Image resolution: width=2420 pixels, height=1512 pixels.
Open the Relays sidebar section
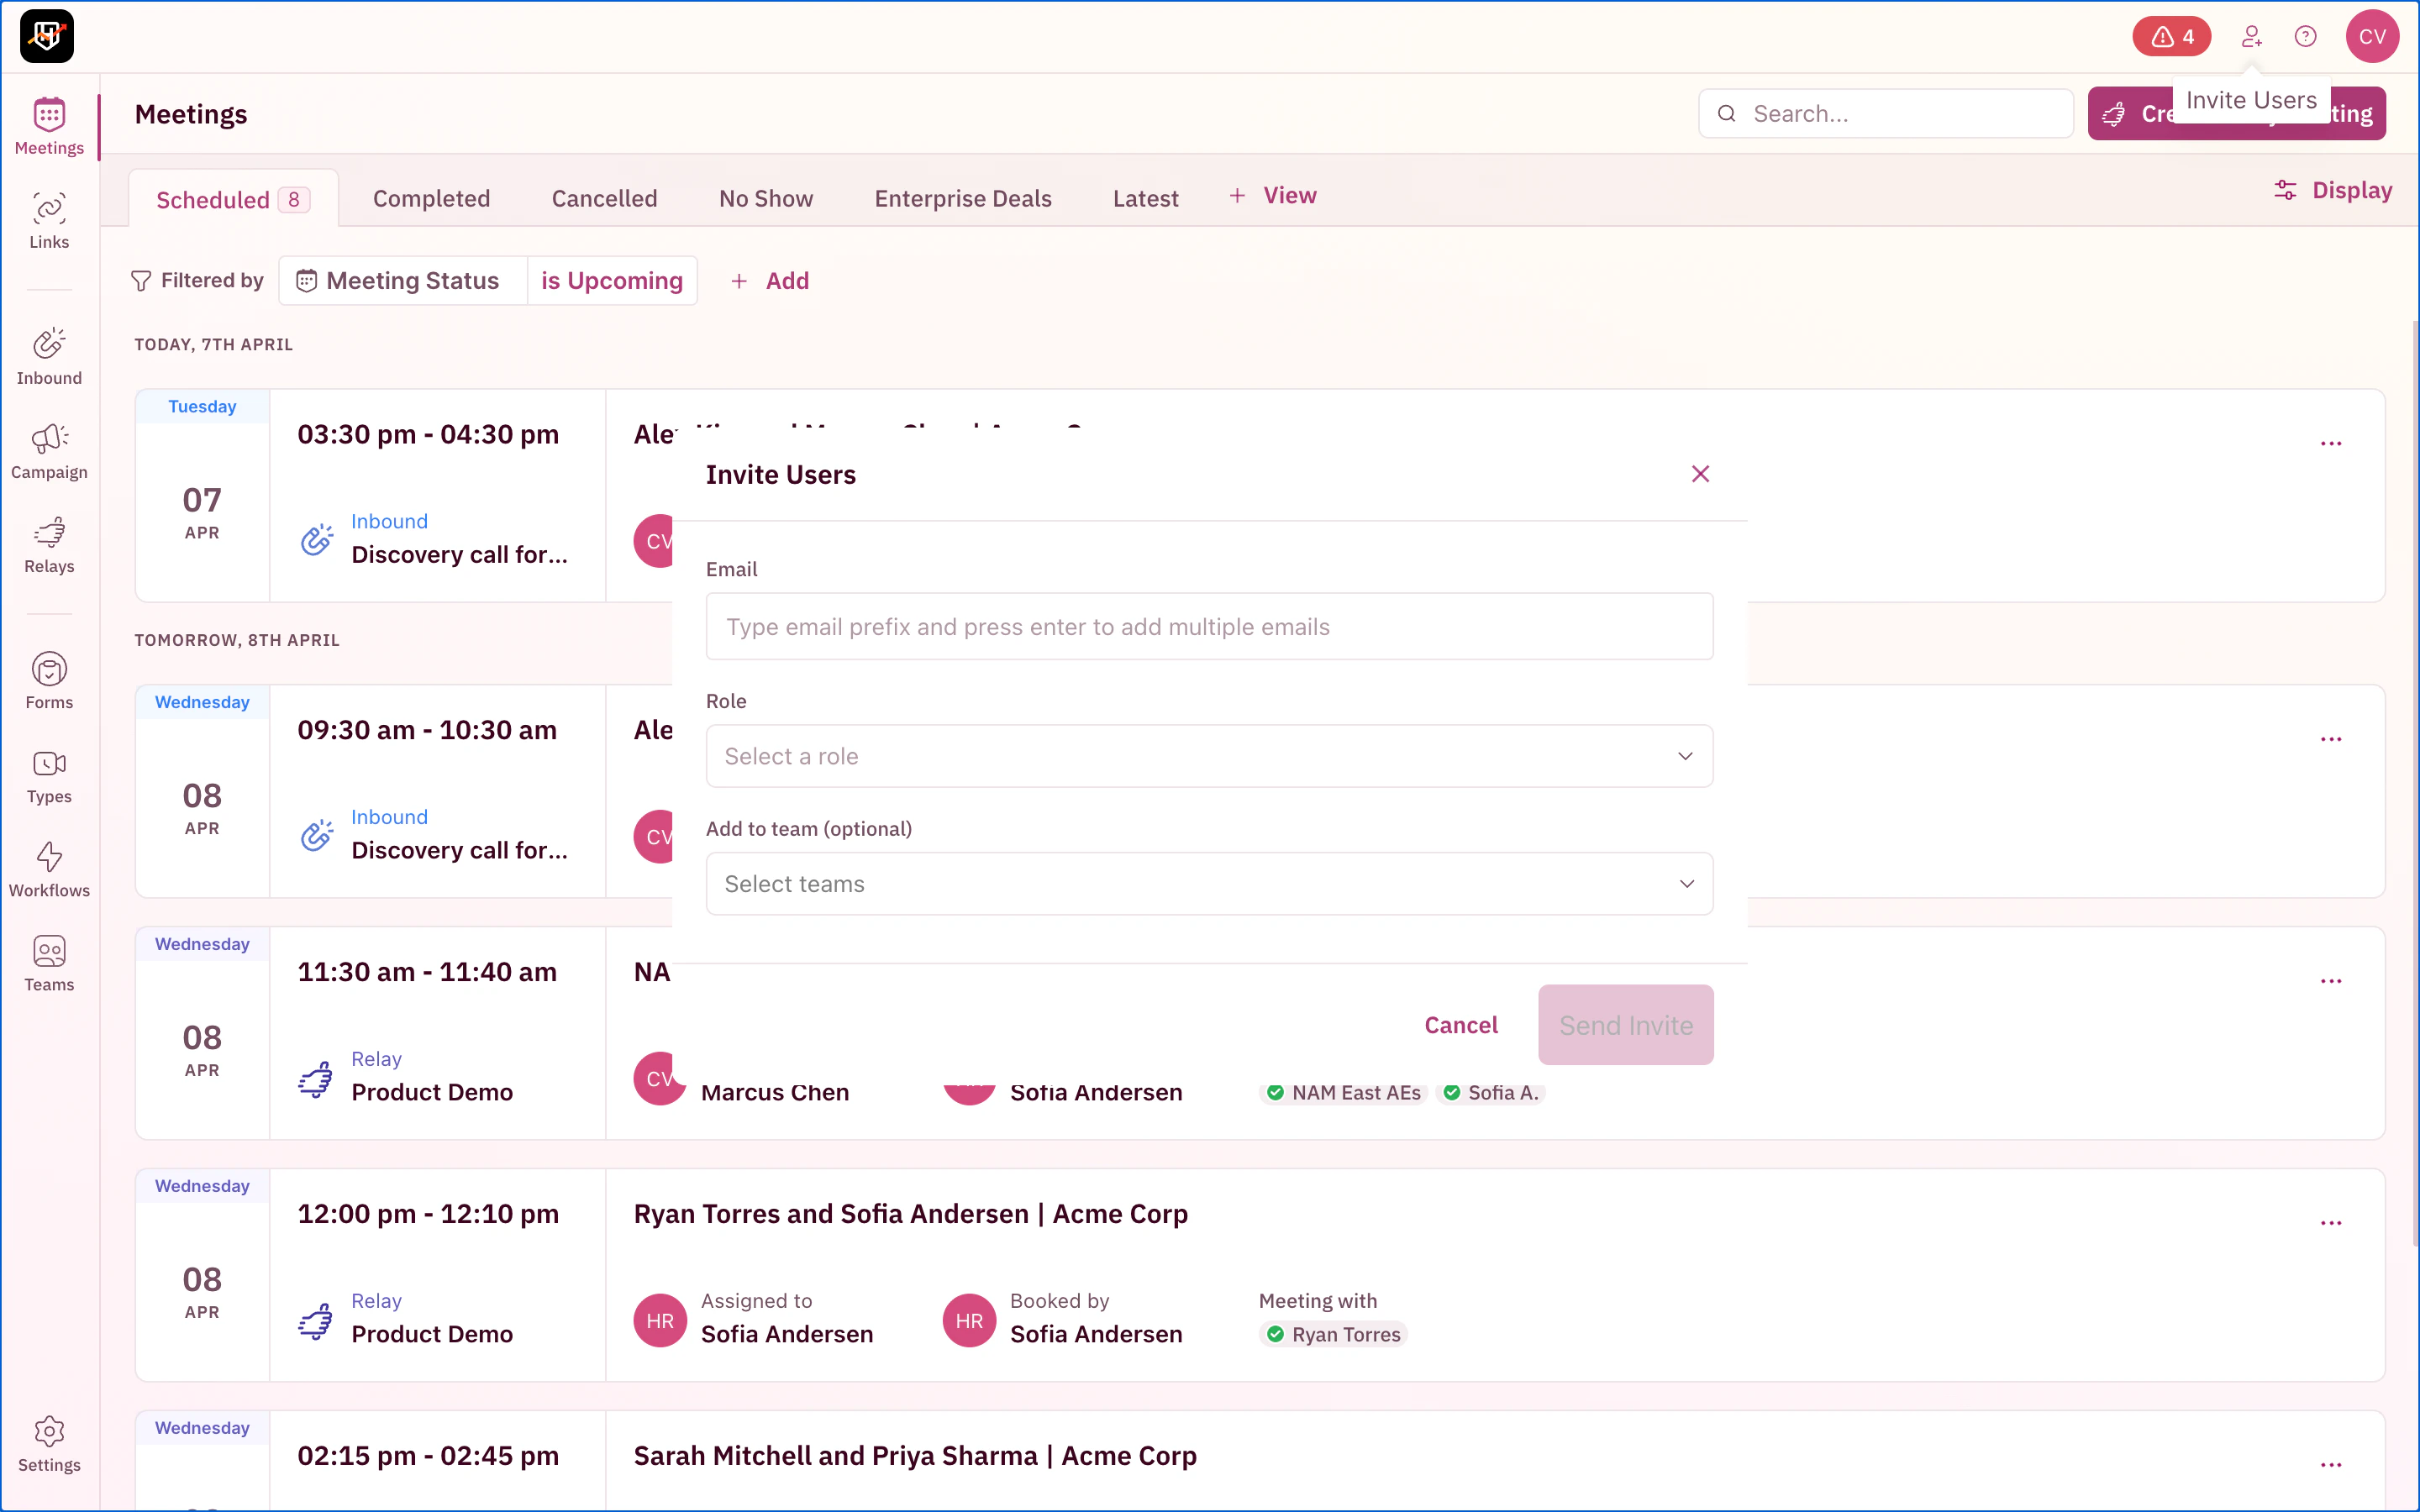(49, 544)
